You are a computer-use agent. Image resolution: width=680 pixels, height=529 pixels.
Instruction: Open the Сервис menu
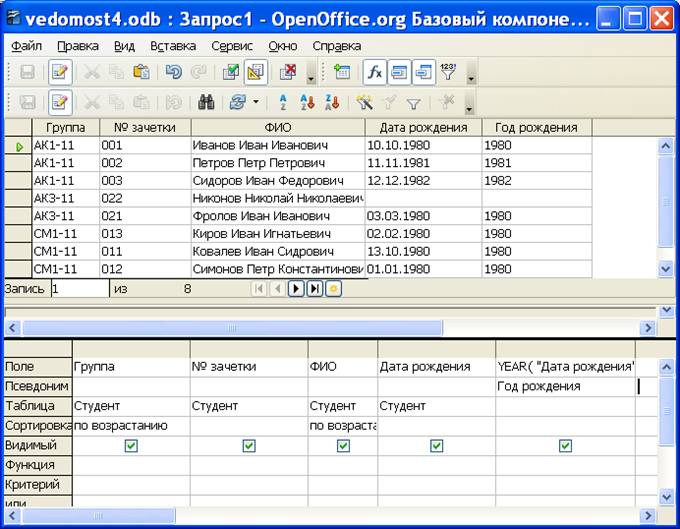232,46
